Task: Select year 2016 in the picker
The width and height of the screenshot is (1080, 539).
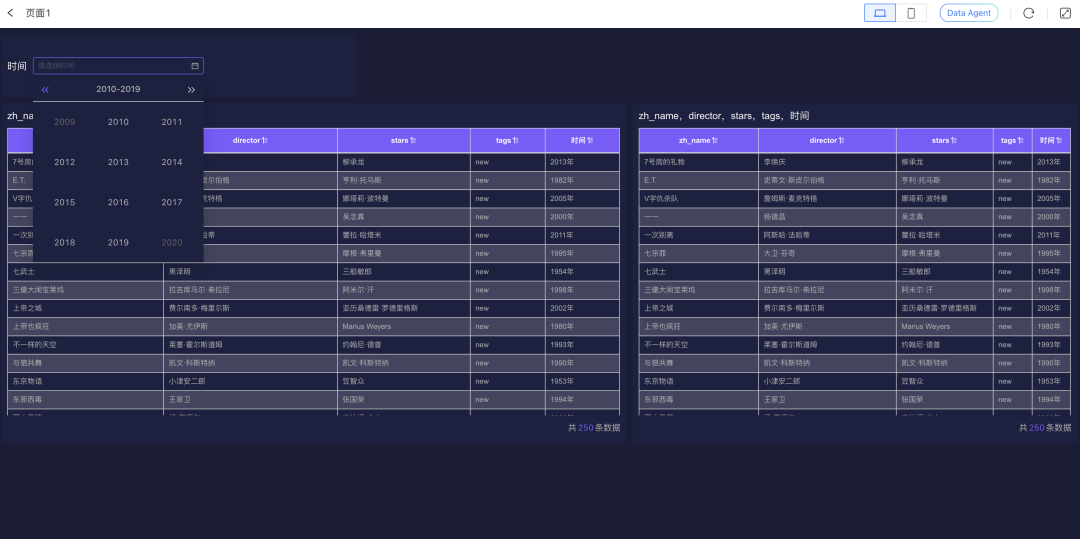Action: coord(118,202)
